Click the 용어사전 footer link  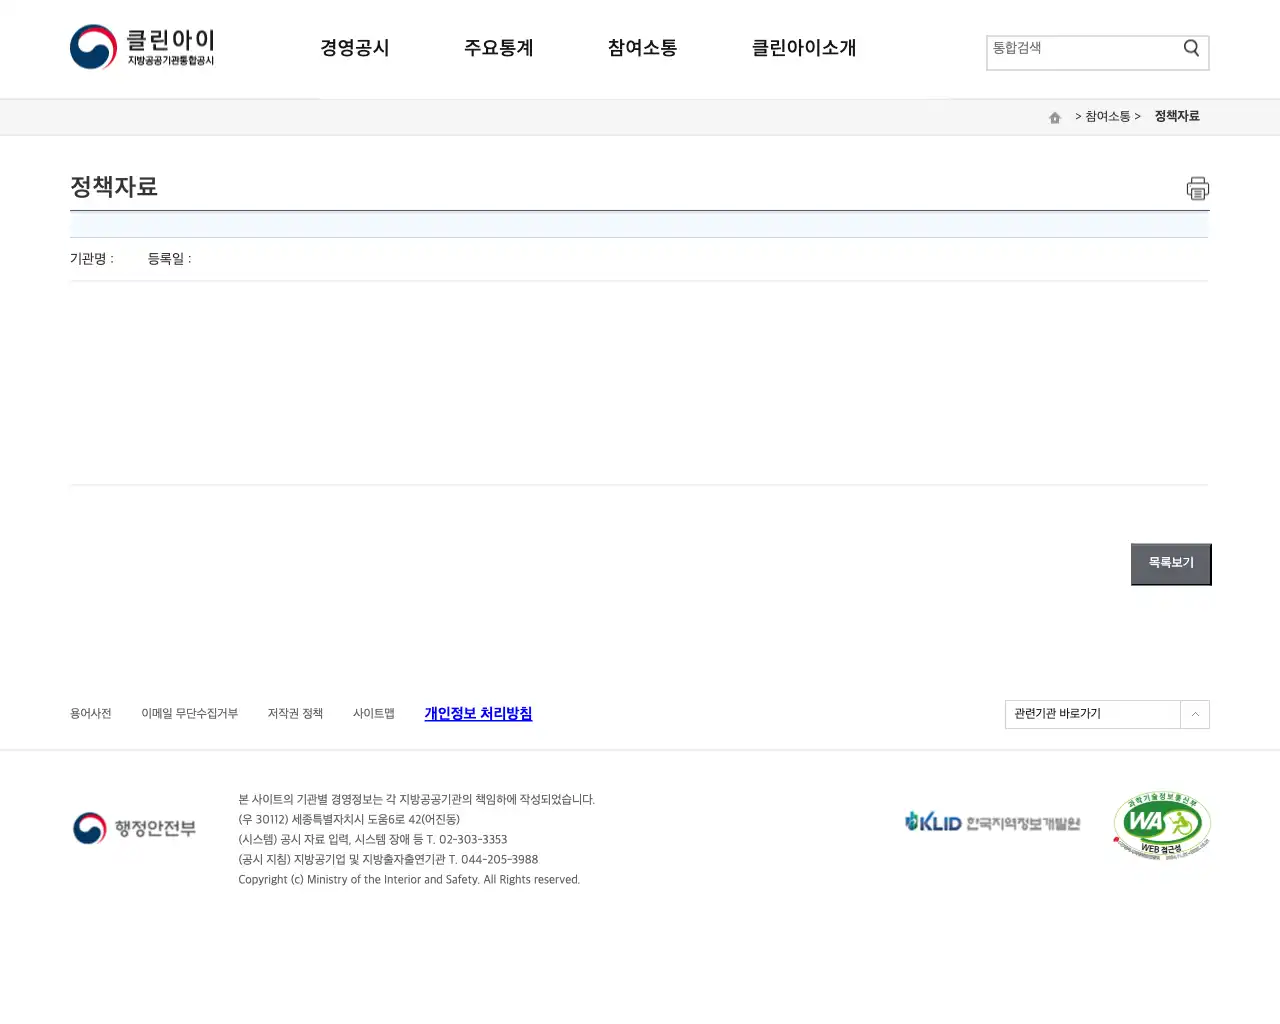click(90, 714)
